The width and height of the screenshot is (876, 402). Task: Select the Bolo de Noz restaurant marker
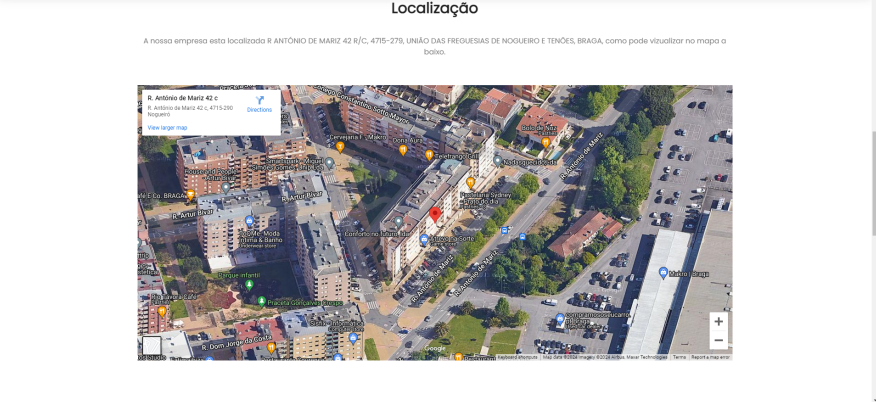pos(546,142)
